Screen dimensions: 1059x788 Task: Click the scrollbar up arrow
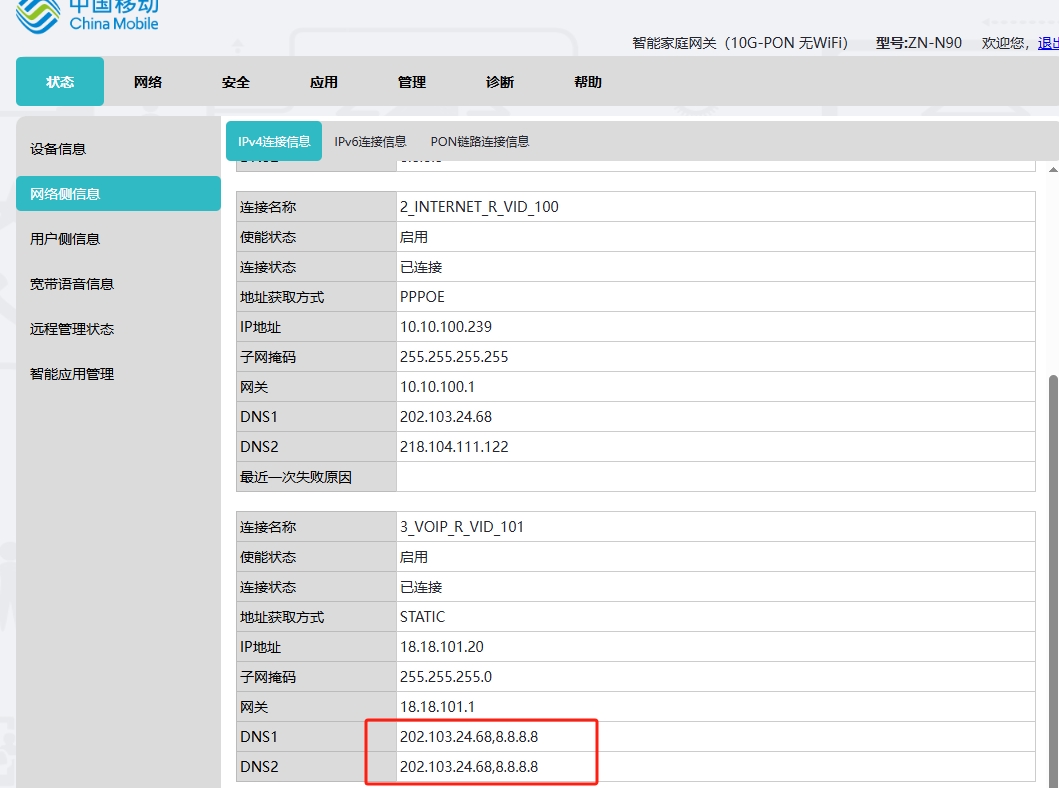pyautogui.click(x=1053, y=169)
